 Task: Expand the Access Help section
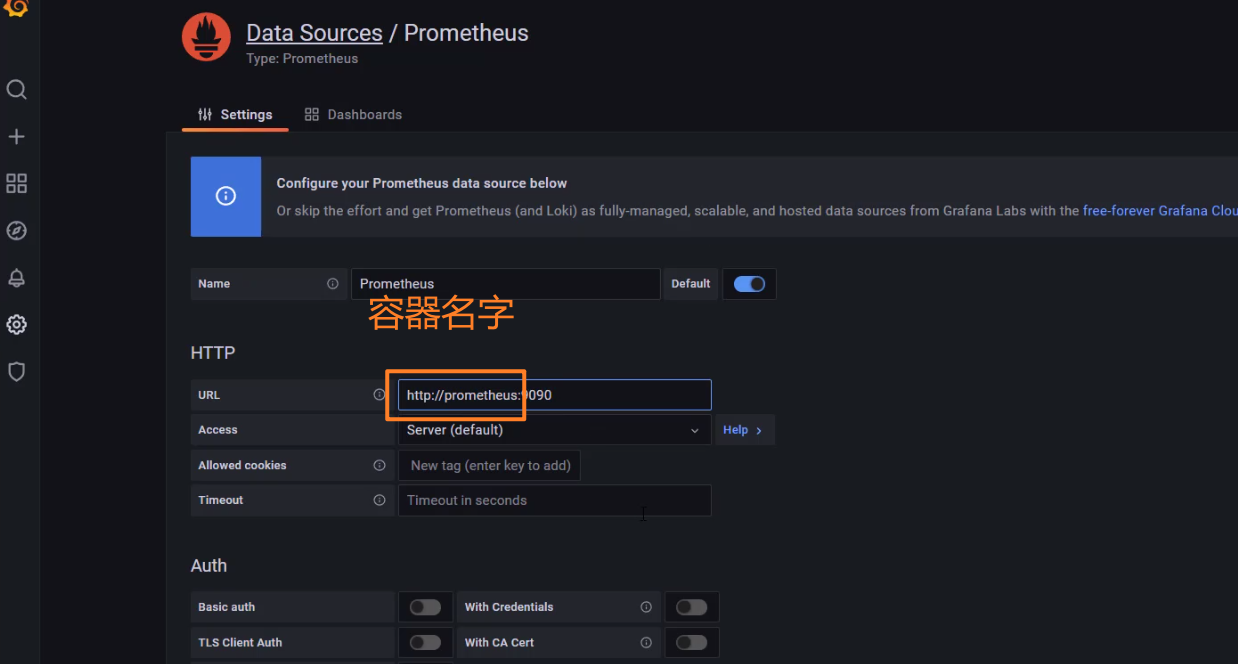pos(742,430)
